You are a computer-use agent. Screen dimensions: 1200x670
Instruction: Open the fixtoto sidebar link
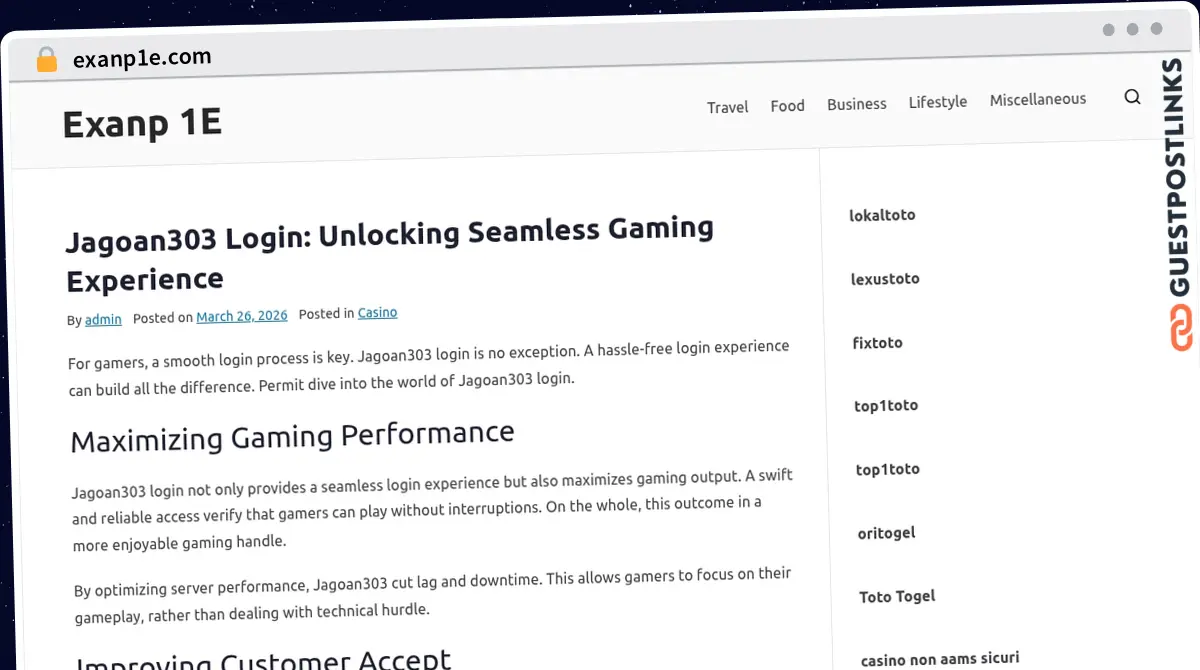click(x=877, y=342)
